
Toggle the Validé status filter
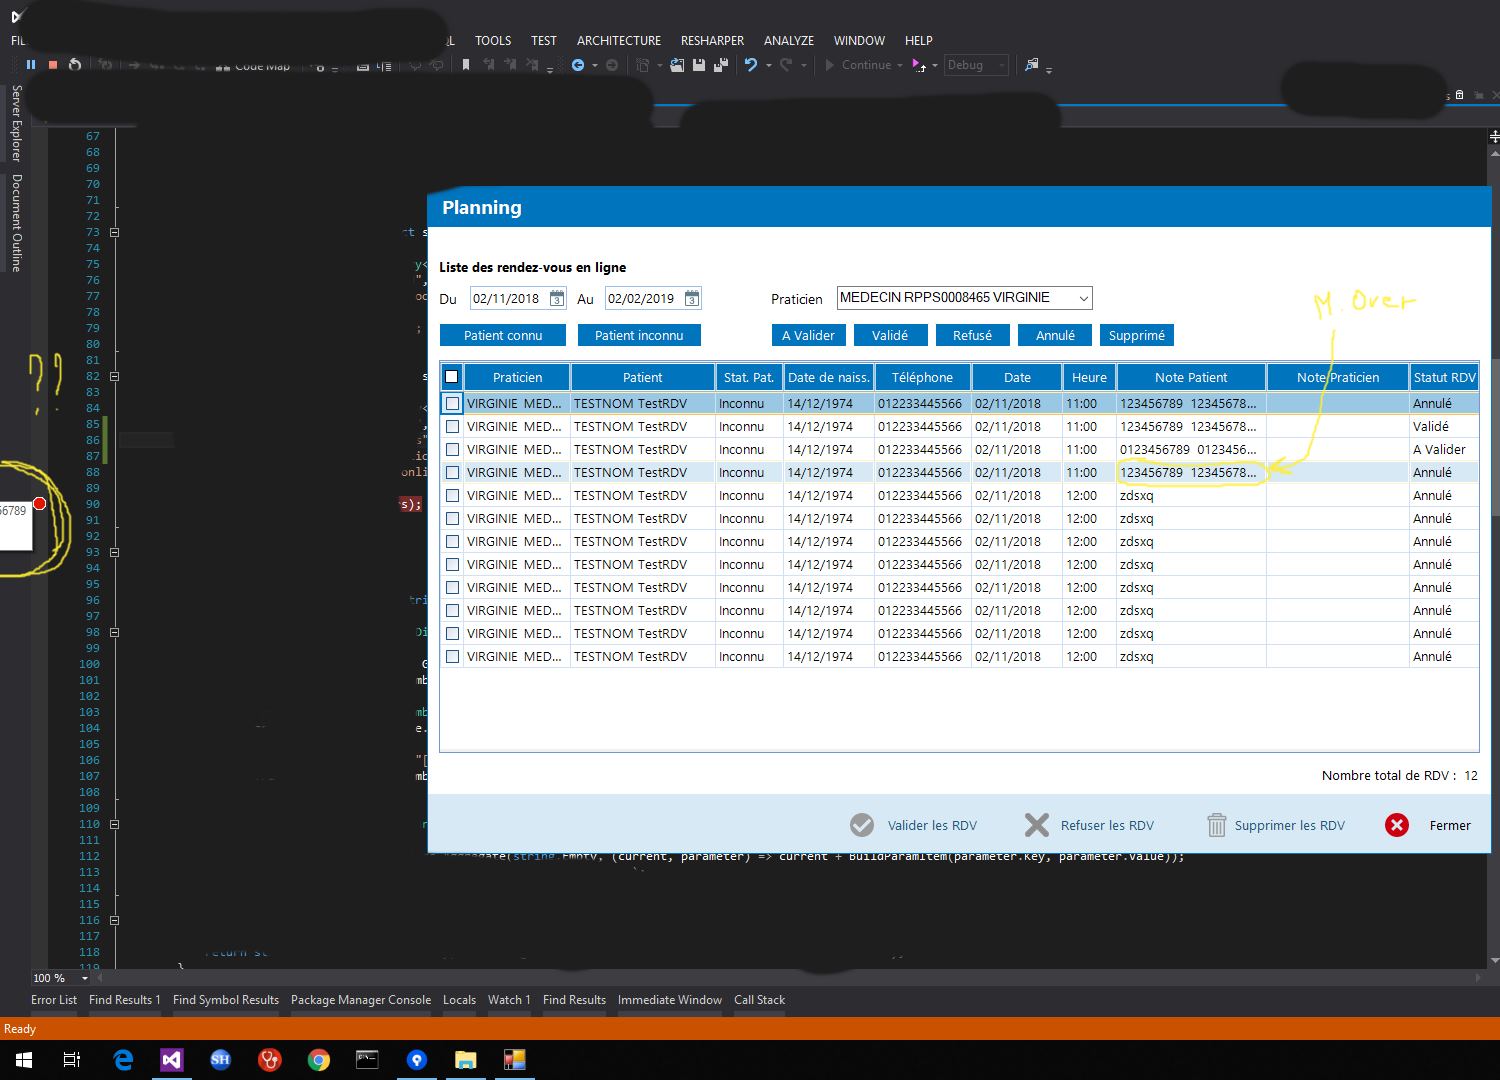coord(890,335)
